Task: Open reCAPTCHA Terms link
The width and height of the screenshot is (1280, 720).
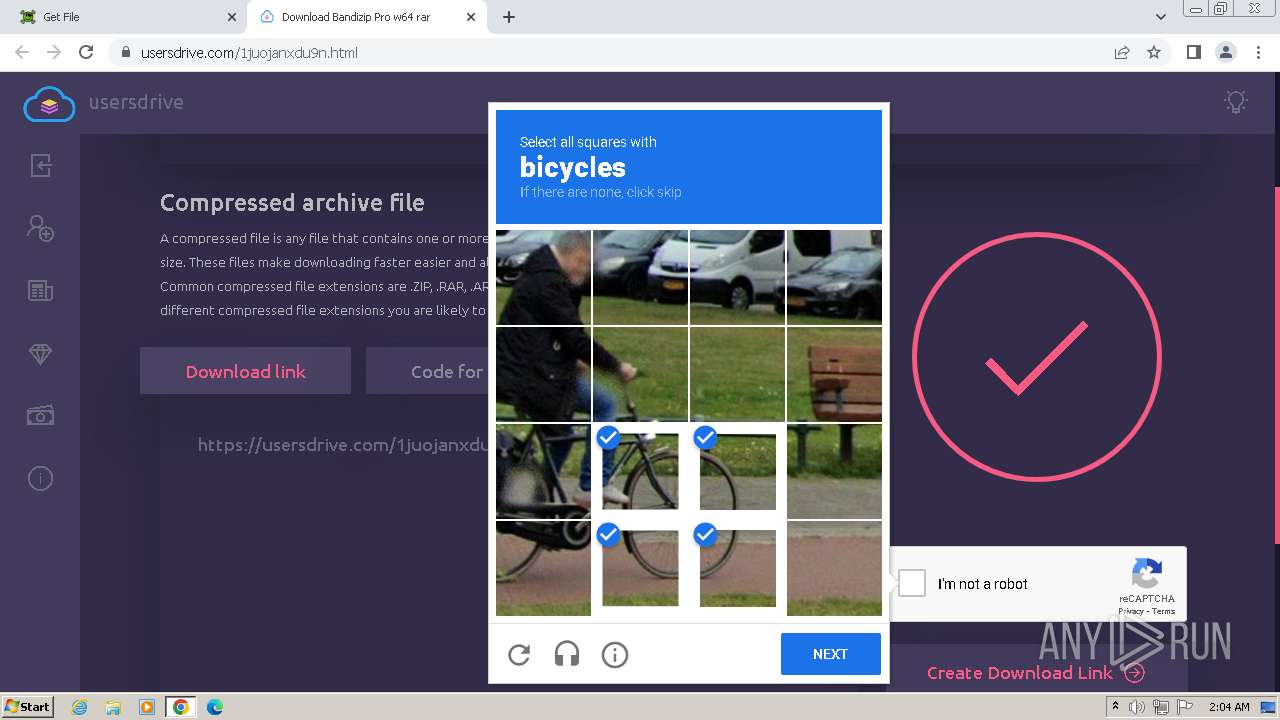Action: 1163,611
